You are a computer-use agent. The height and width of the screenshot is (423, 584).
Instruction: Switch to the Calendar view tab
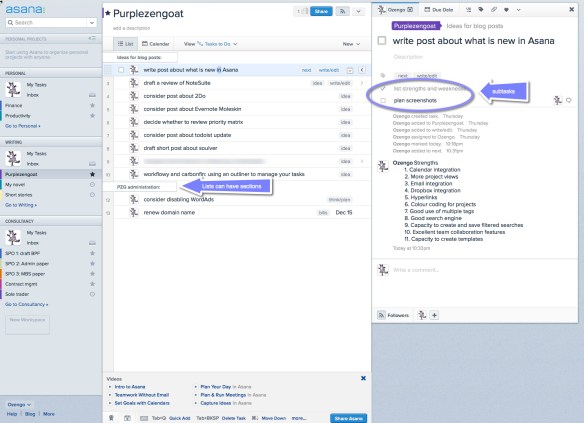[156, 44]
